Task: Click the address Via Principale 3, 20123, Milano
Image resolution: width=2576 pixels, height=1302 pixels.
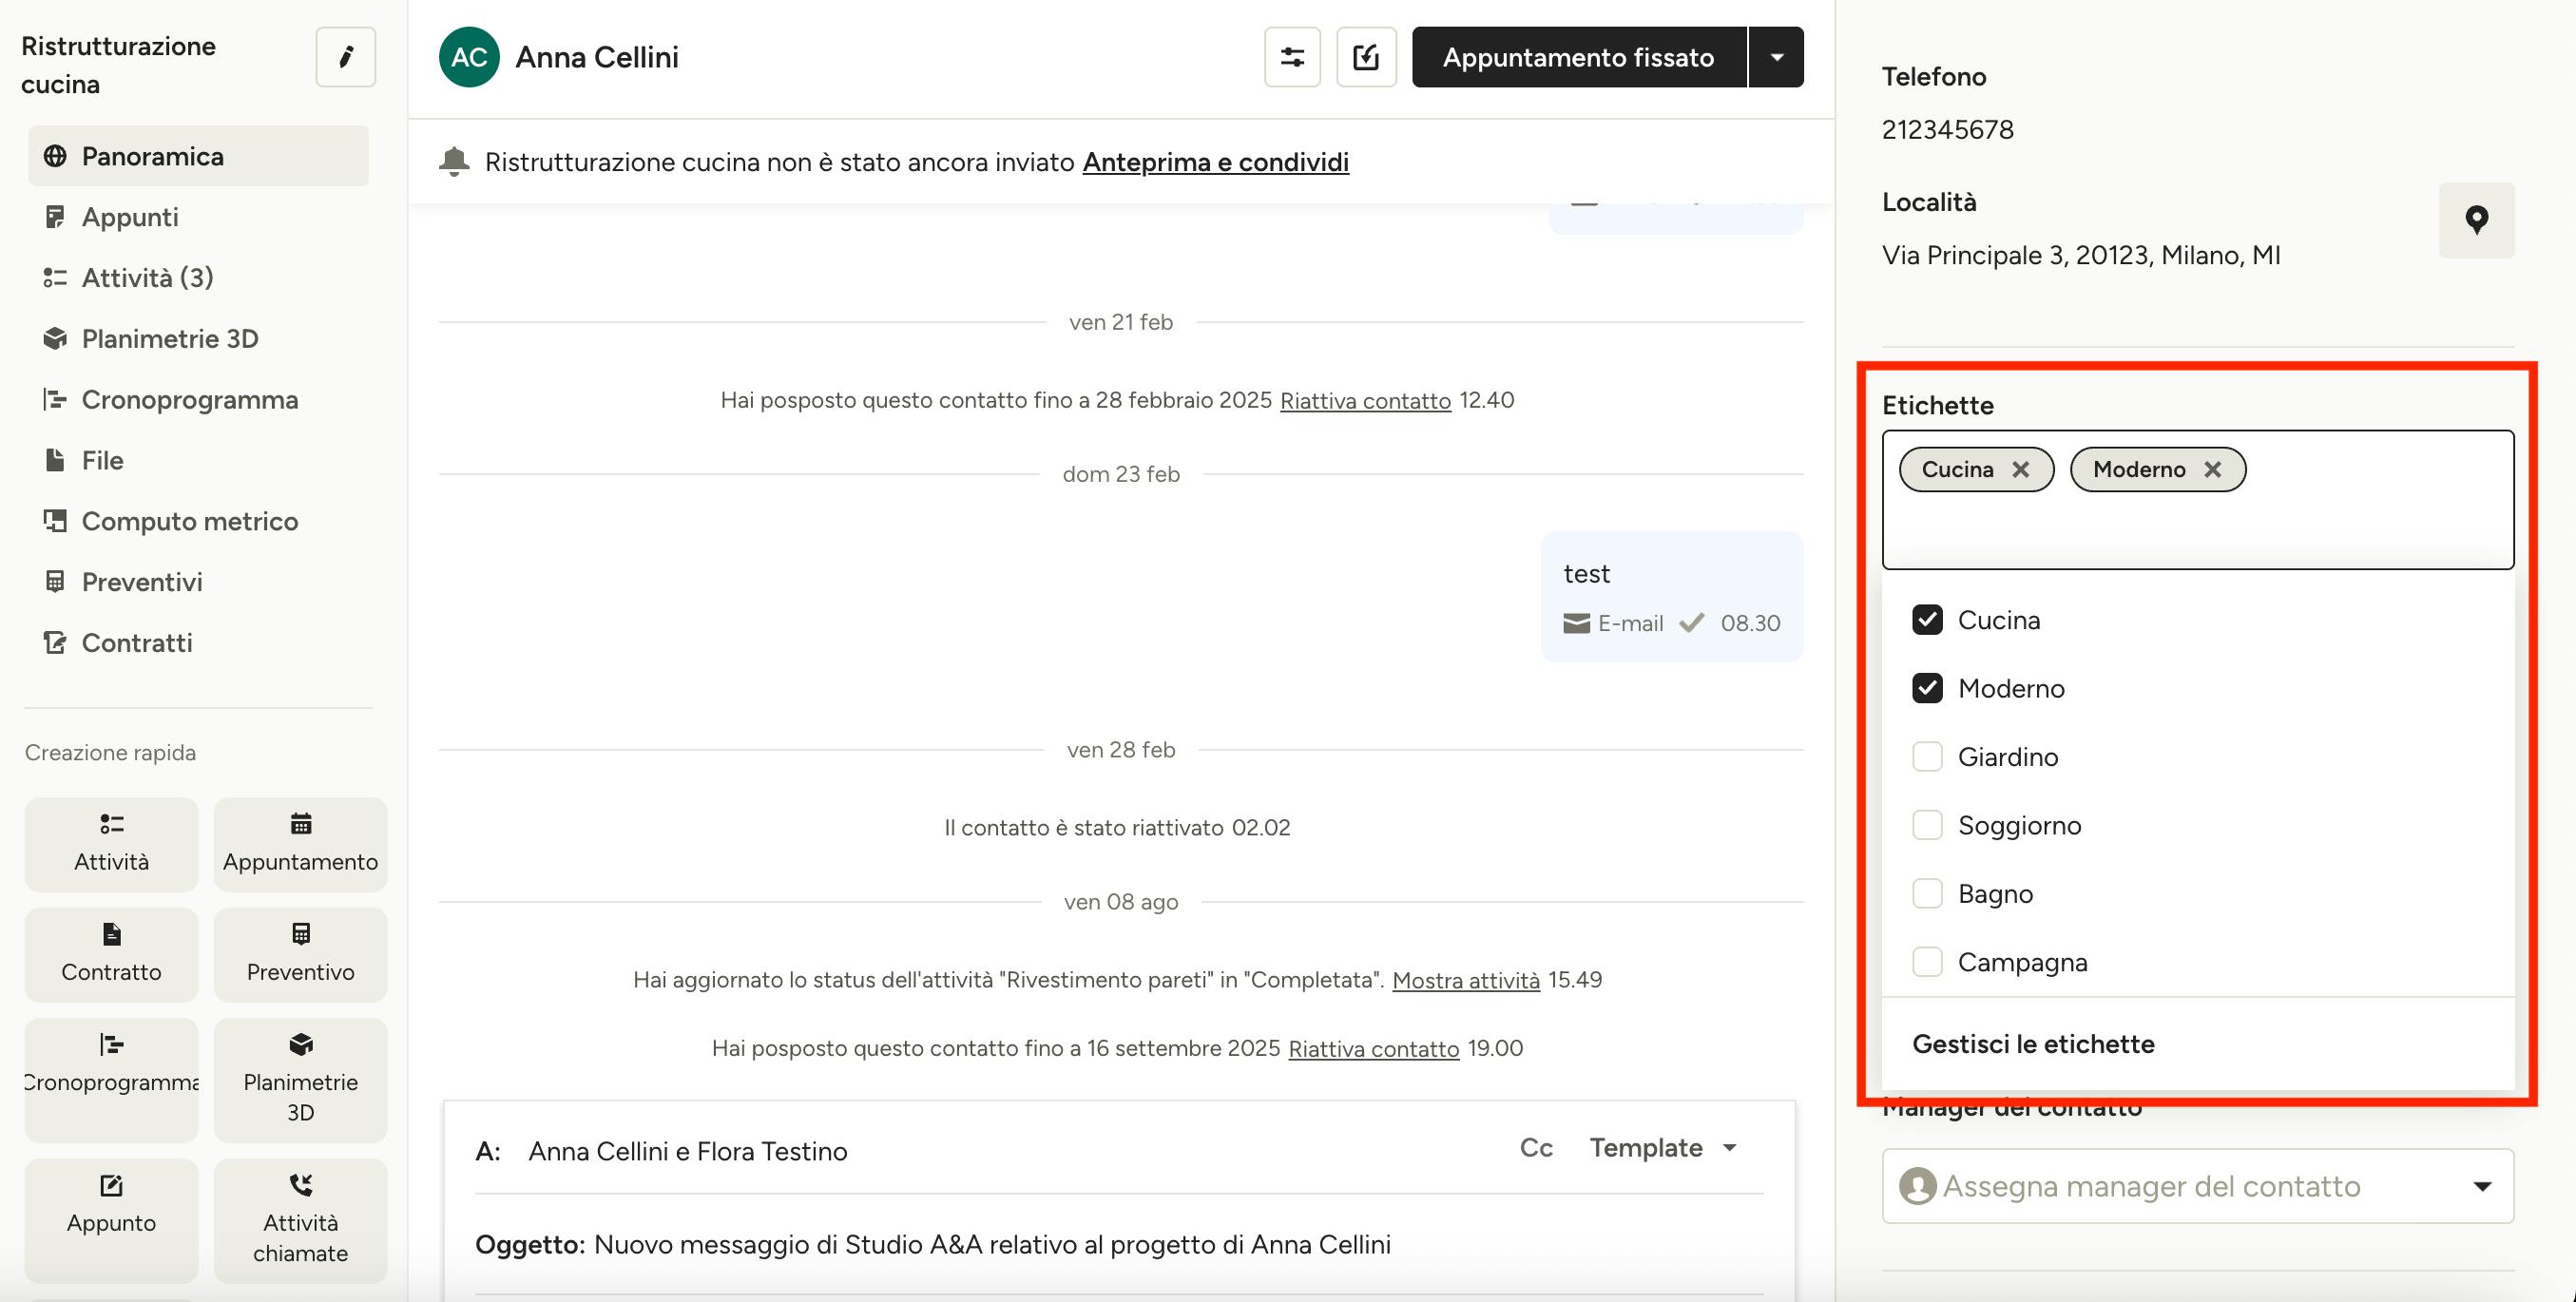Action: point(2081,256)
